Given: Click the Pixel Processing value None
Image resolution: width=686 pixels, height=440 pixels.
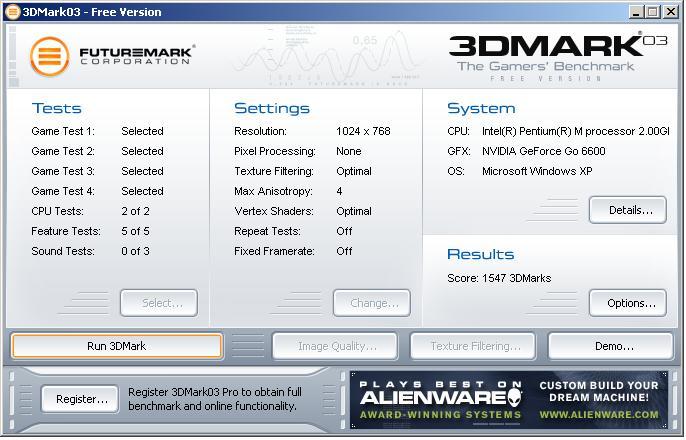Looking at the screenshot, I should point(349,152).
